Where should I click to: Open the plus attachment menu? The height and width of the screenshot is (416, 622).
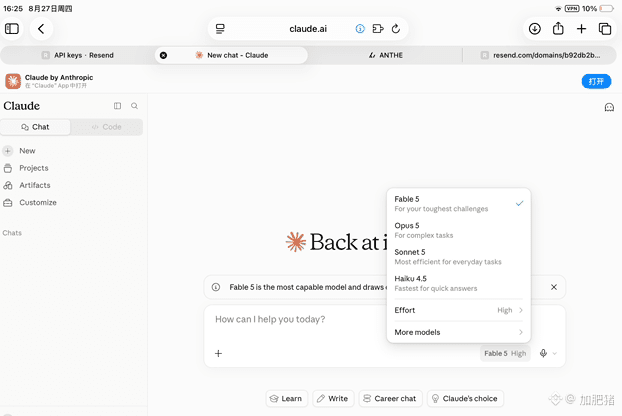click(x=218, y=353)
